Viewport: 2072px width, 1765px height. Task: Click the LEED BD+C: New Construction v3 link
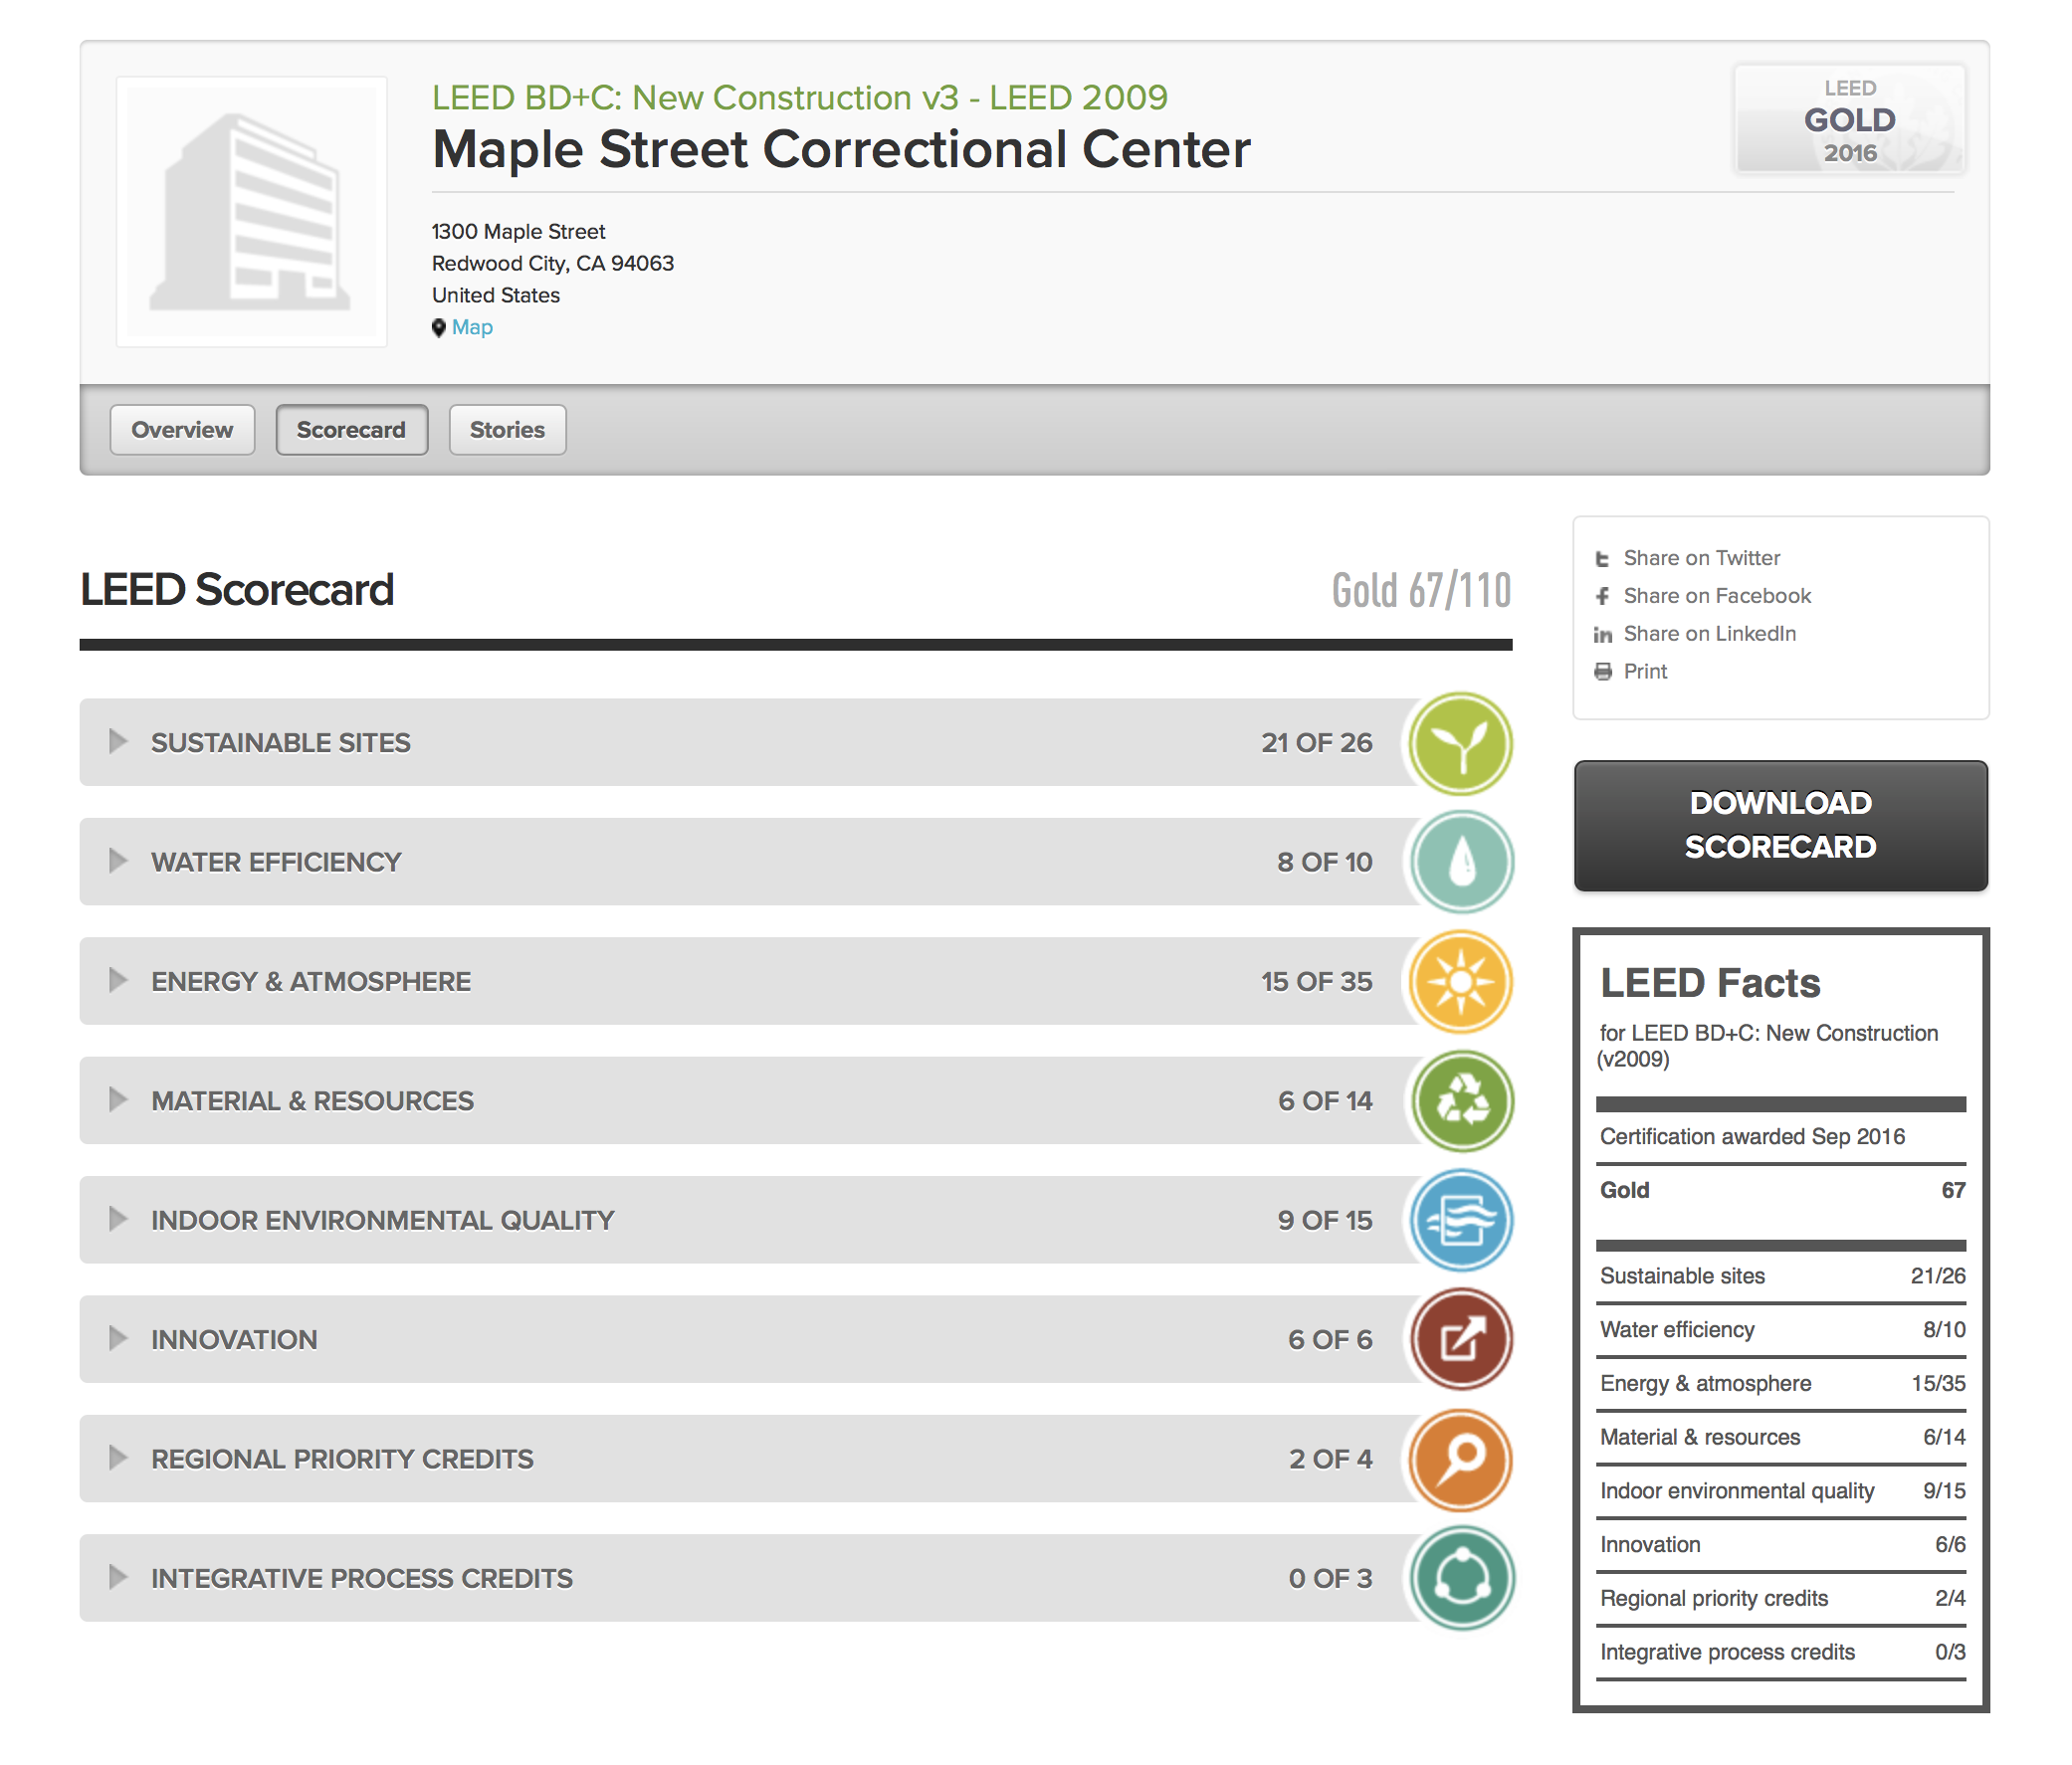[x=799, y=98]
